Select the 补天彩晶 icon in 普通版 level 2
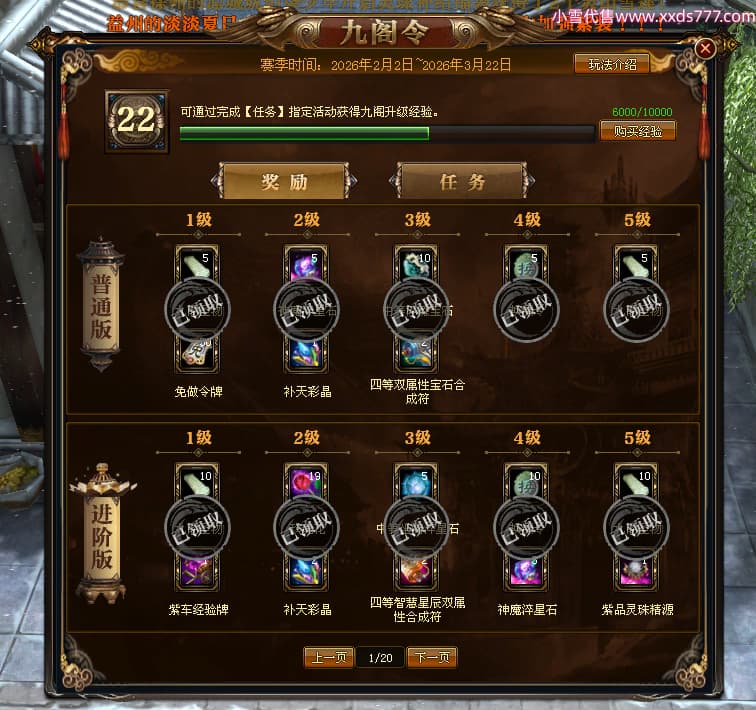The height and width of the screenshot is (710, 756). coord(306,355)
